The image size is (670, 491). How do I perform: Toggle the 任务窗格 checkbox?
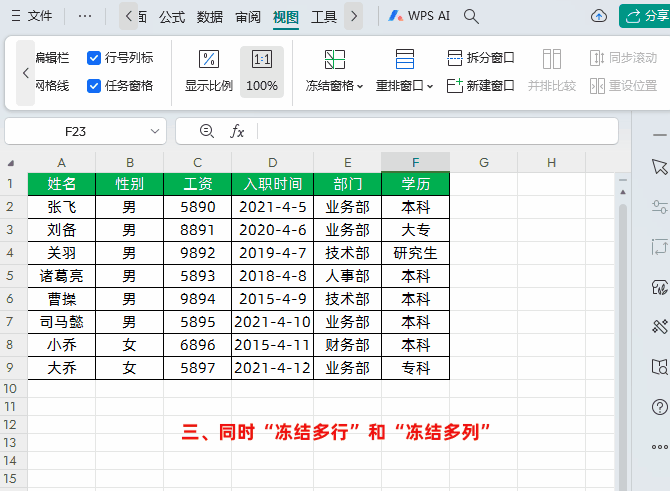point(94,86)
